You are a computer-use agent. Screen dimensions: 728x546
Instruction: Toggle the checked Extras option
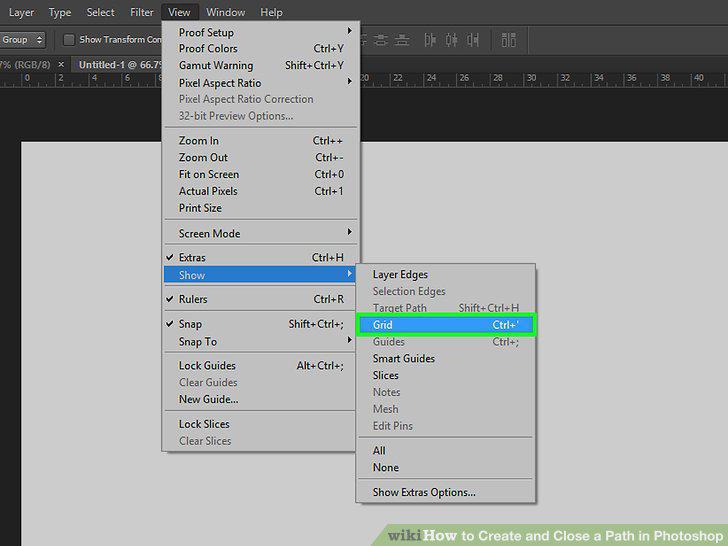pos(261,257)
